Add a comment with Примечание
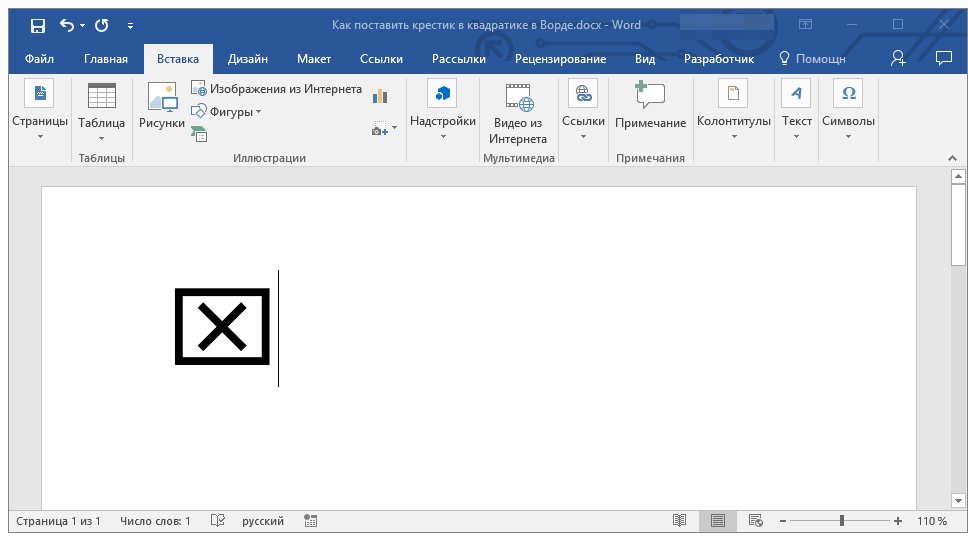The width and height of the screenshot is (968, 541). 650,97
